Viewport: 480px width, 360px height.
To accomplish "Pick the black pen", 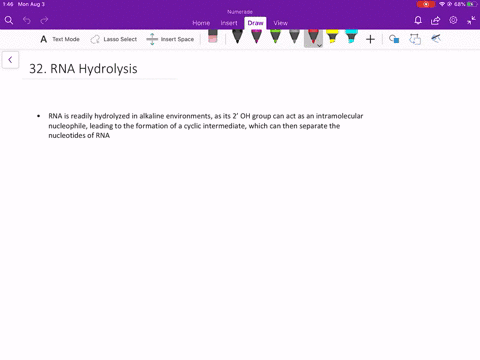I will coord(237,36).
